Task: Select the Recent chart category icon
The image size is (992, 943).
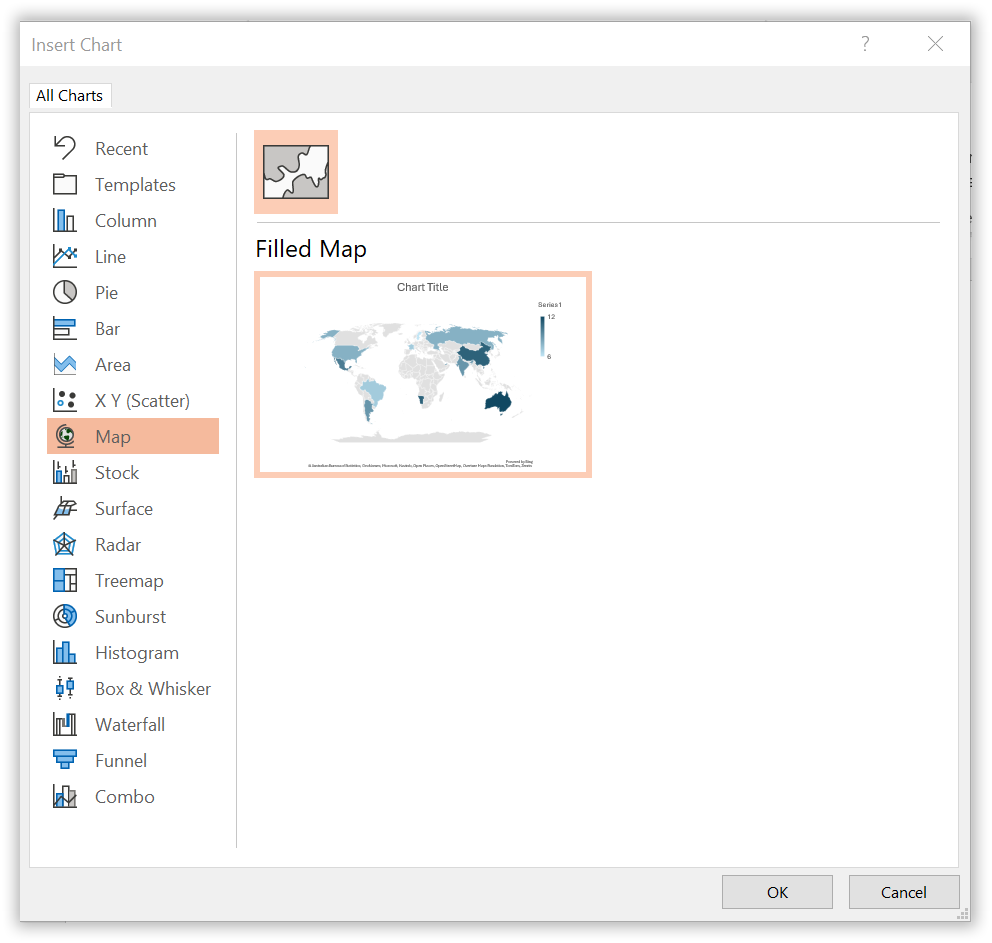Action: pyautogui.click(x=65, y=149)
